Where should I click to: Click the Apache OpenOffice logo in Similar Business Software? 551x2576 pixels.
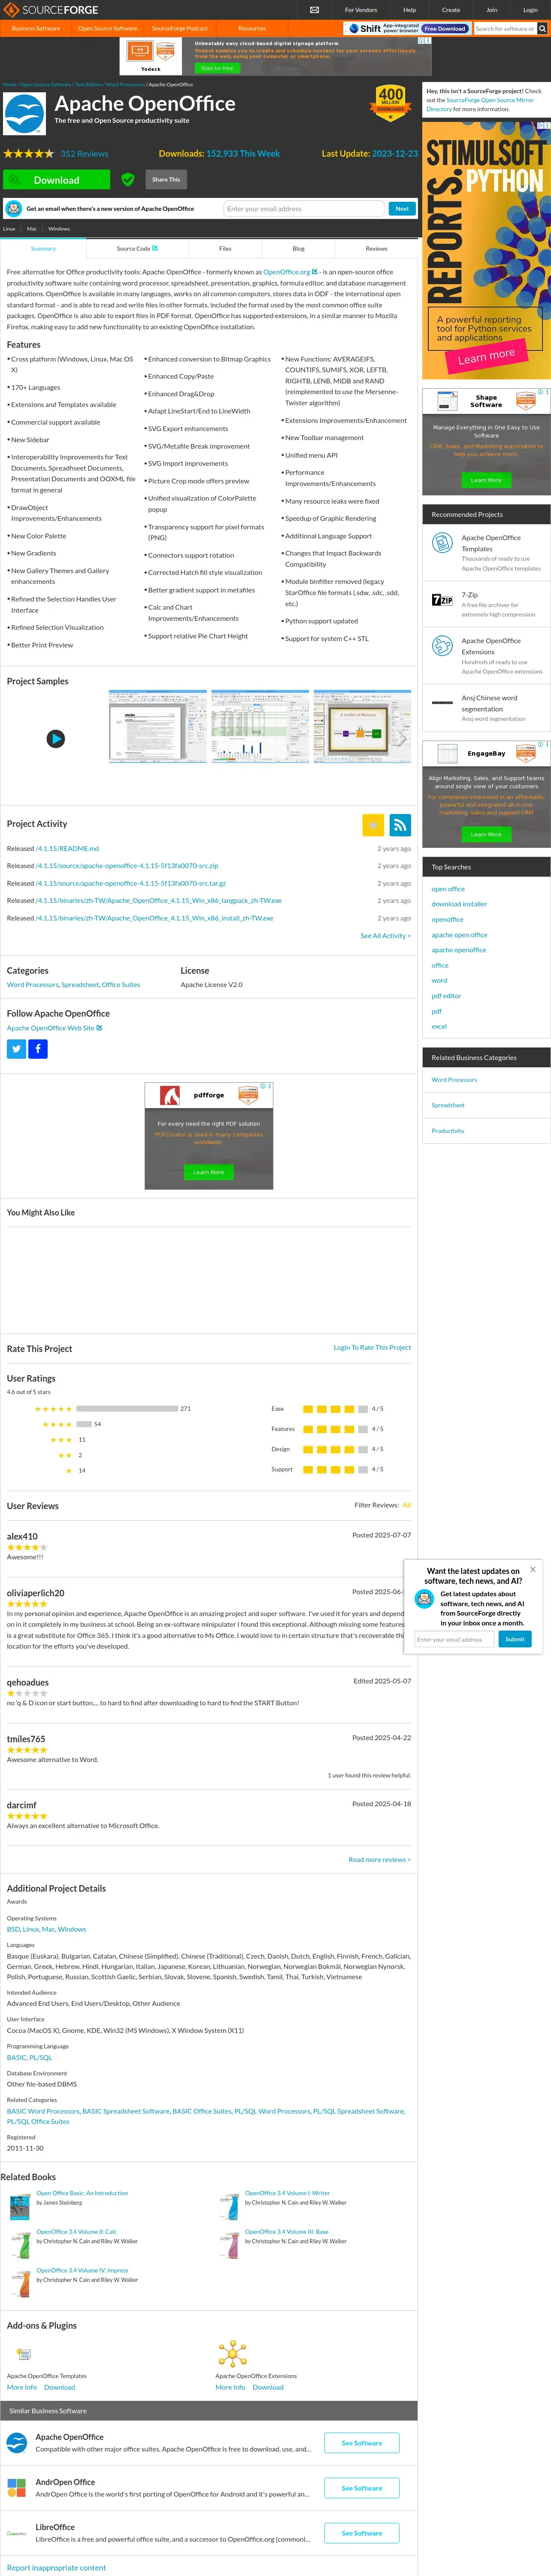[x=17, y=2443]
